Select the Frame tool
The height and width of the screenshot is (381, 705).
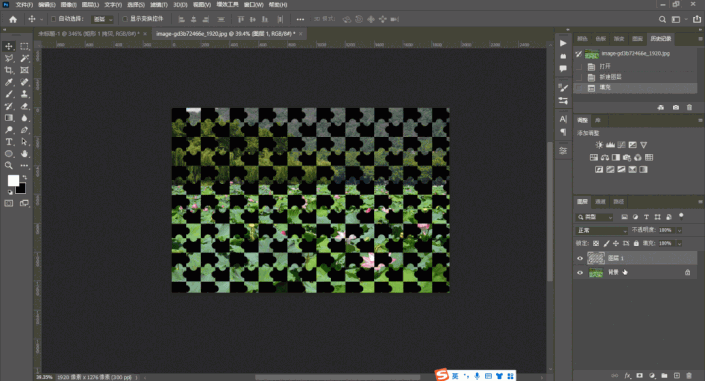point(24,70)
